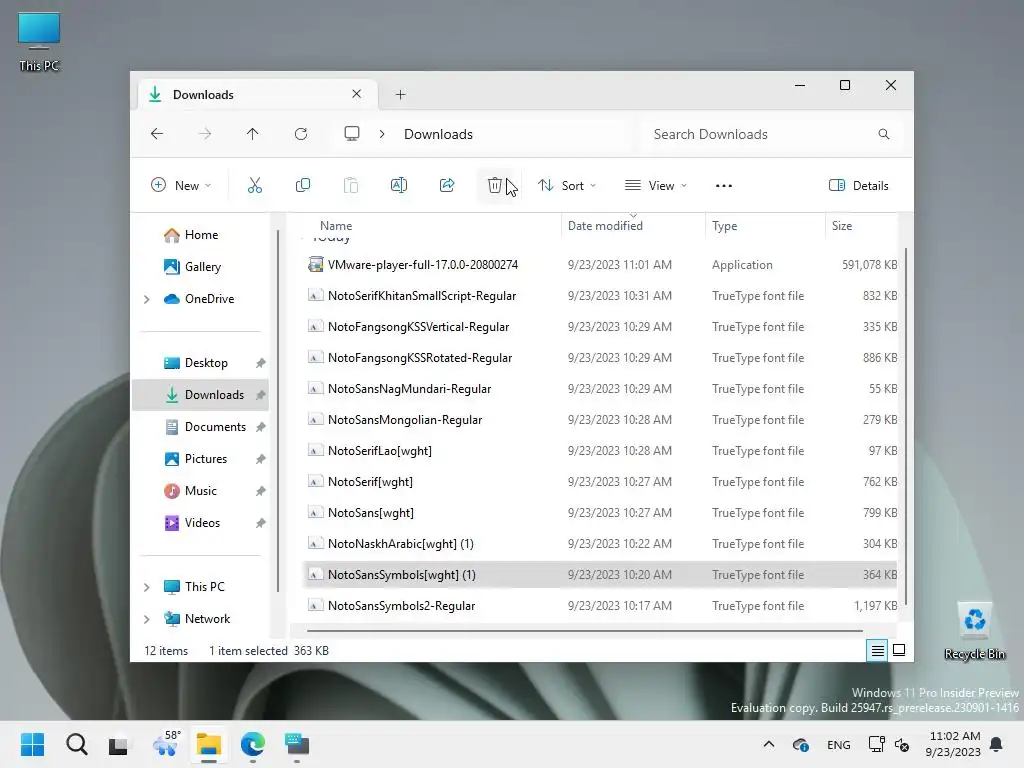Select NotoSansSymbols2-Regular file
This screenshot has height=768, width=1024.
tap(601, 606)
